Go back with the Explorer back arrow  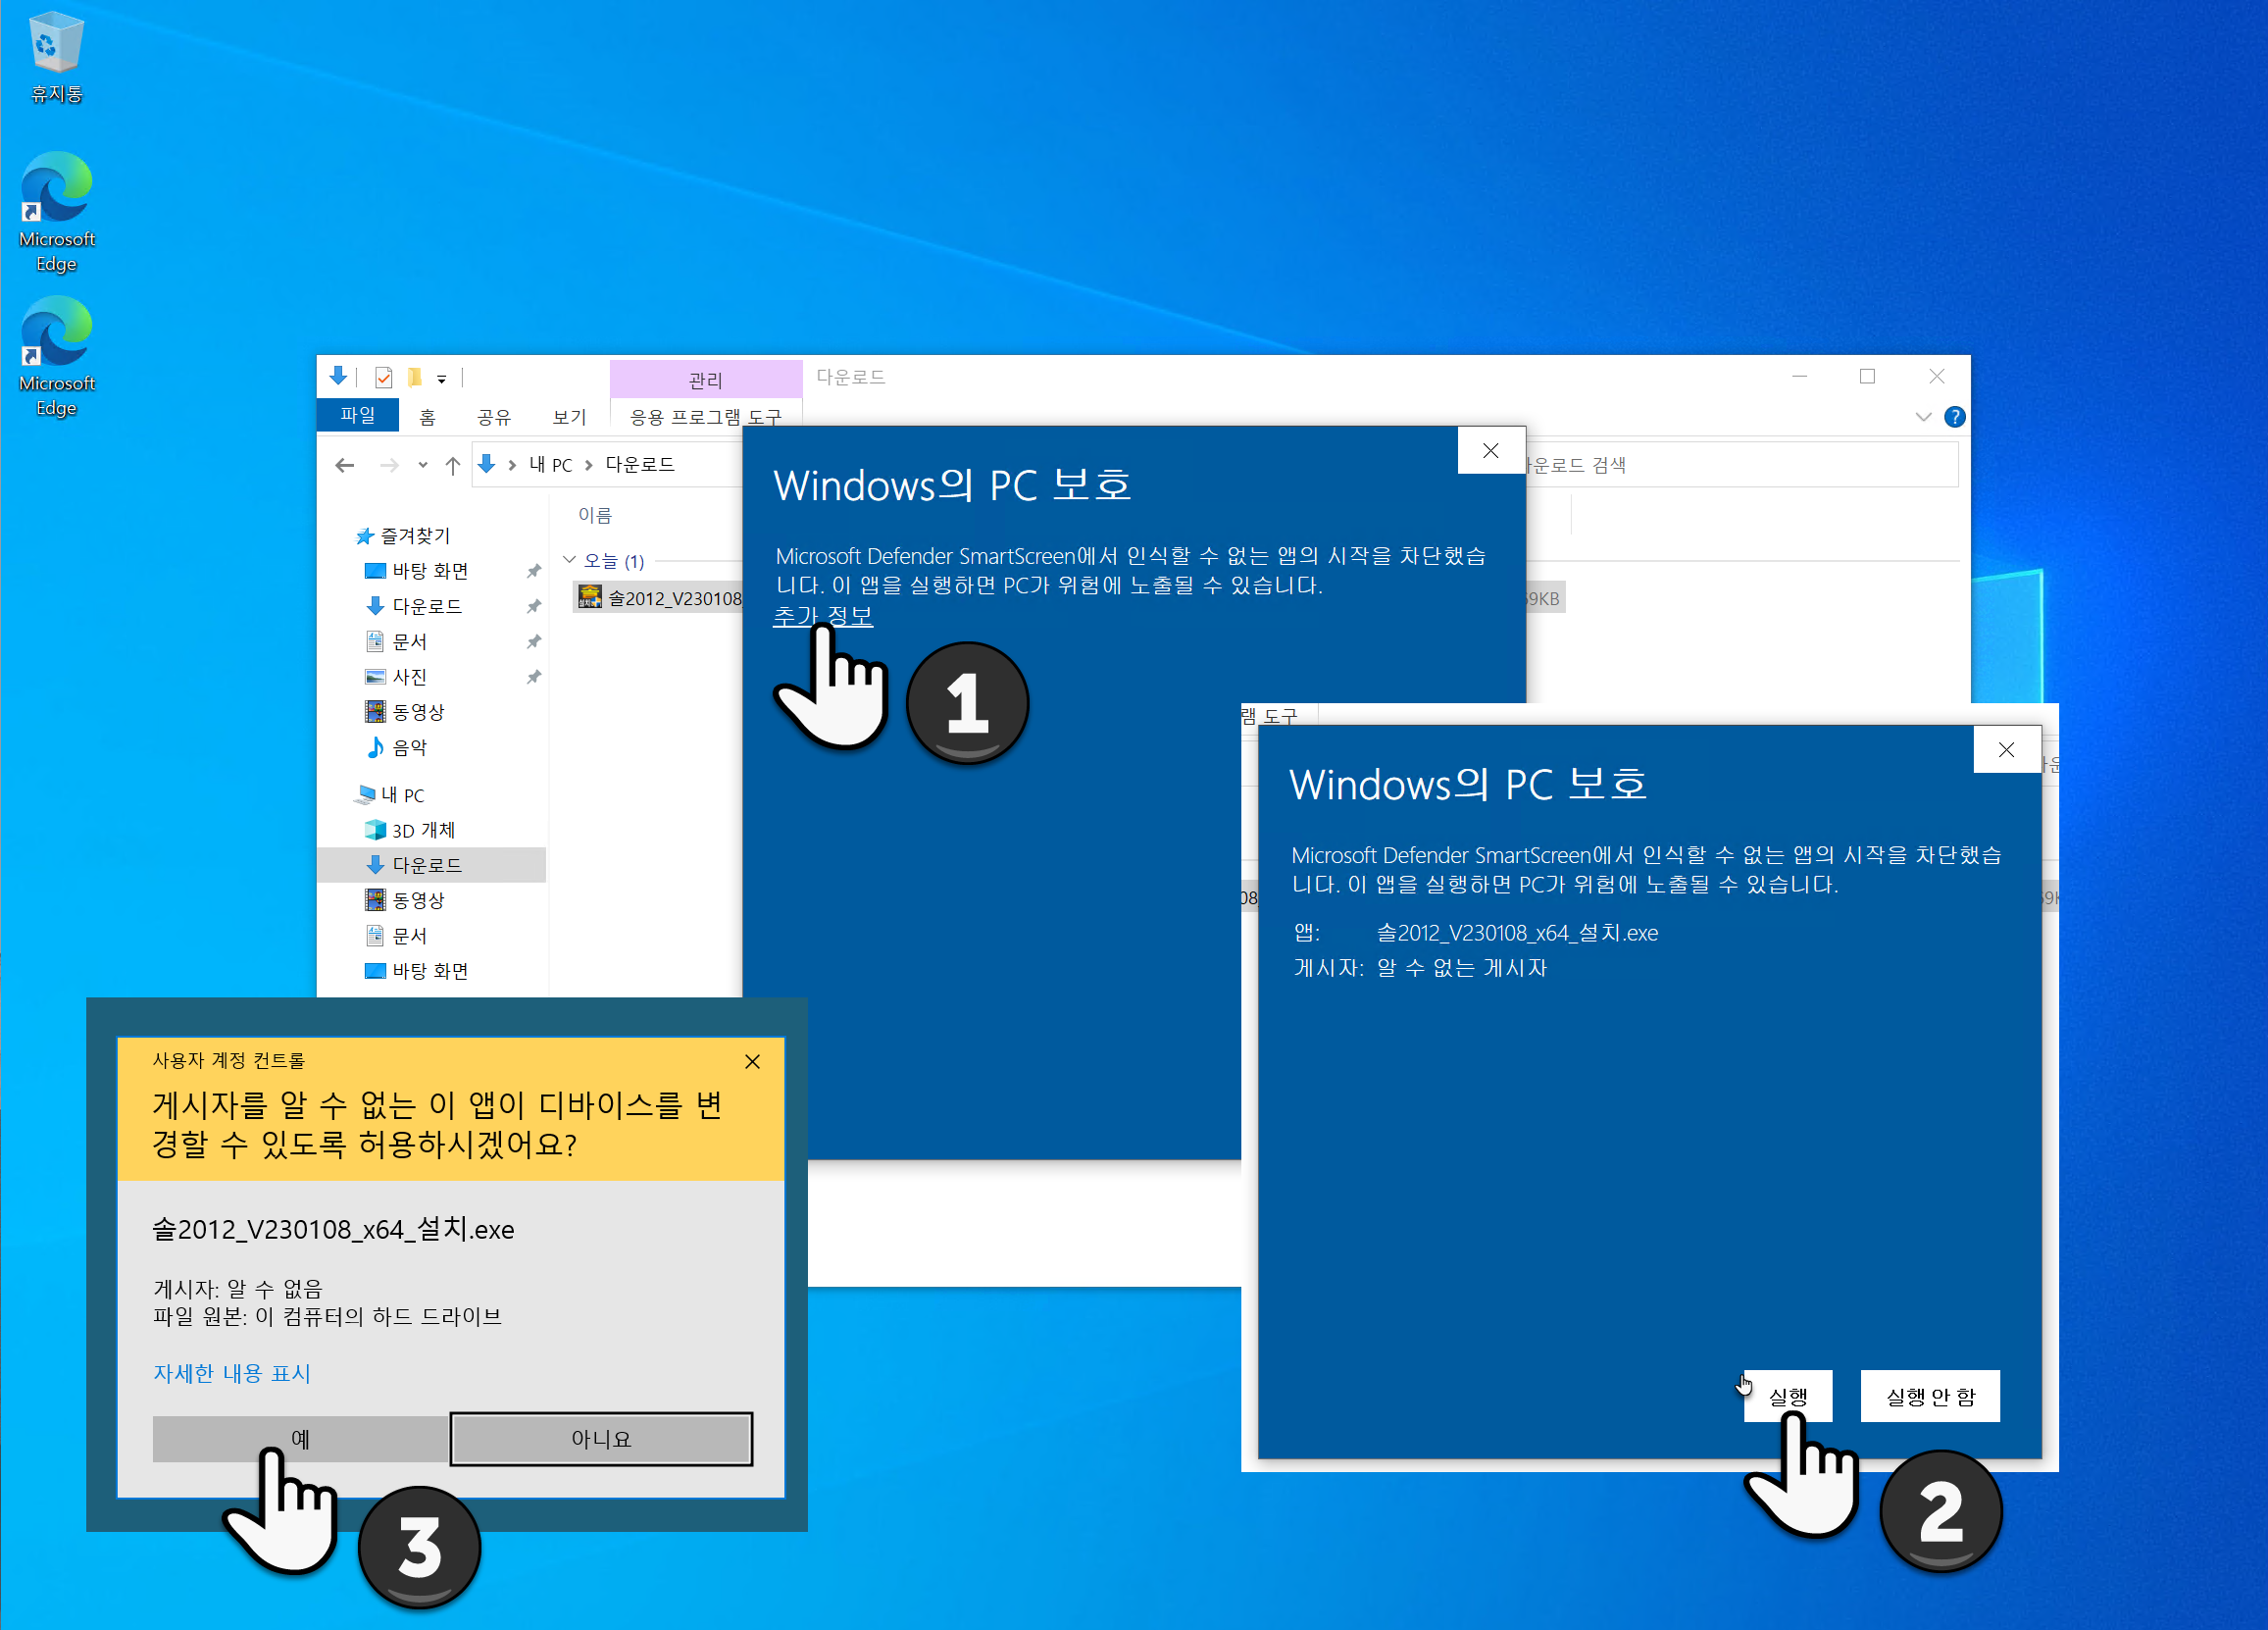(345, 465)
